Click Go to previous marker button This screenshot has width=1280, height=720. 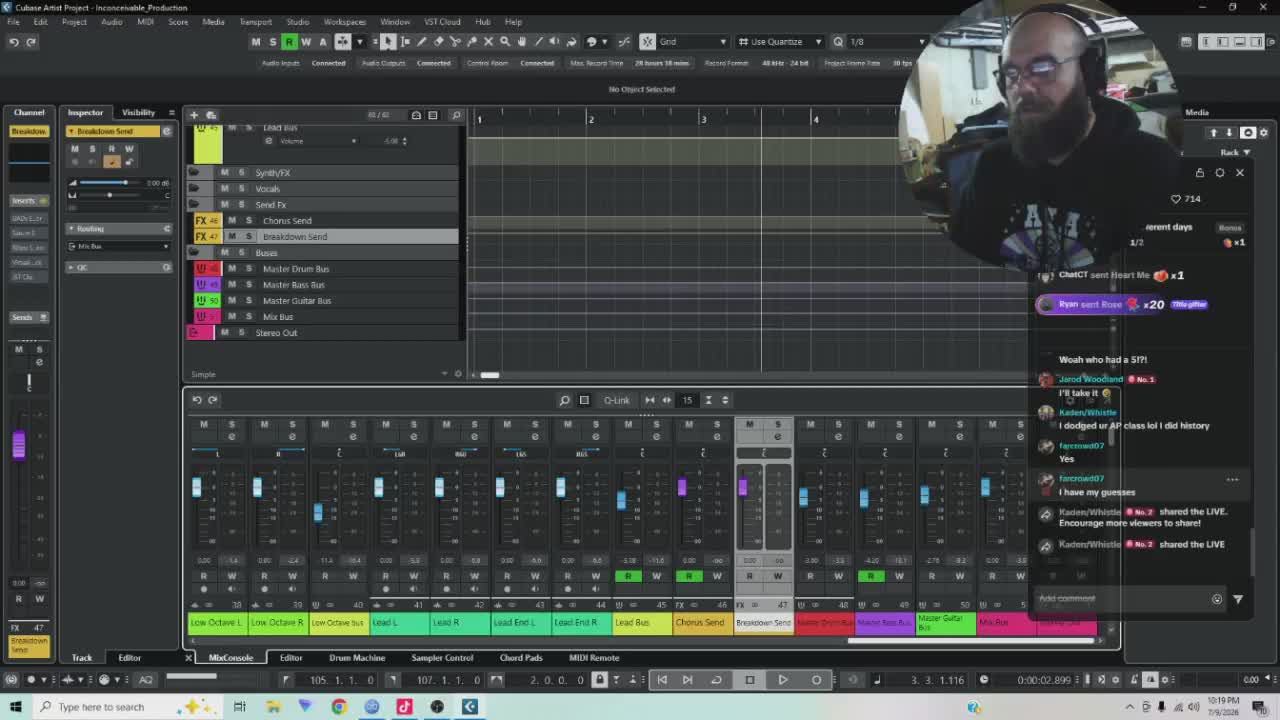[661, 680]
